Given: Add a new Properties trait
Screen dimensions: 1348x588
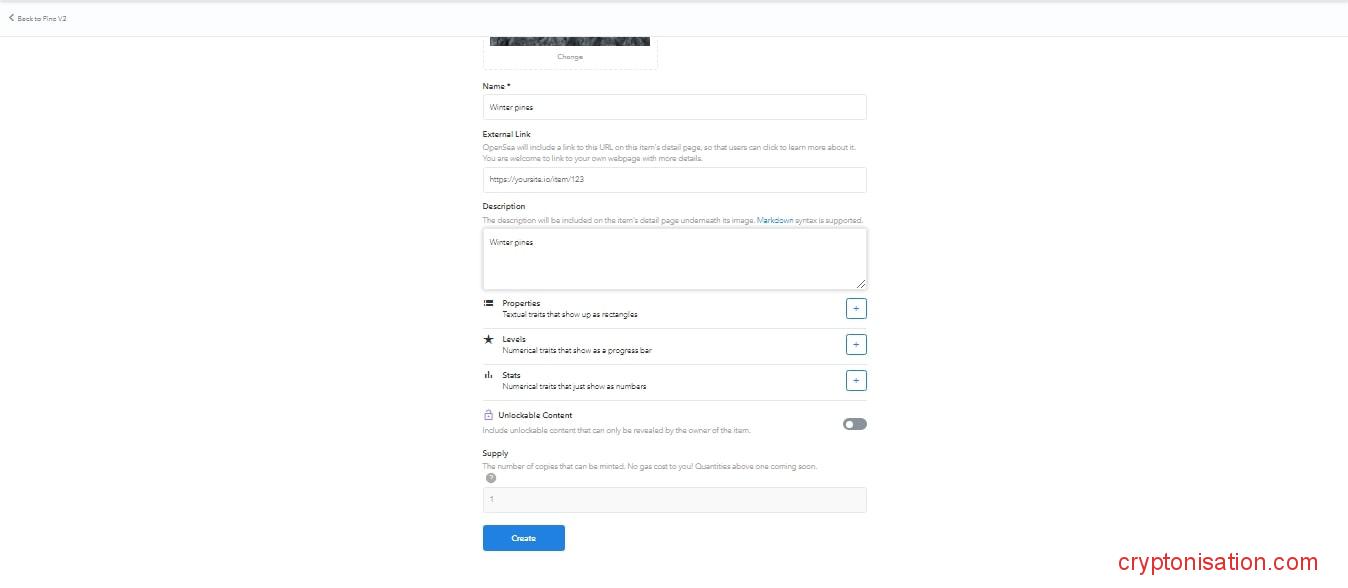Looking at the screenshot, I should [x=856, y=308].
